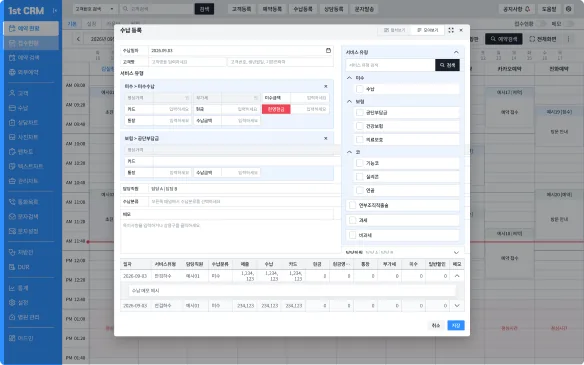Click the 도움말 help button
584x365 pixels.
[549, 9]
